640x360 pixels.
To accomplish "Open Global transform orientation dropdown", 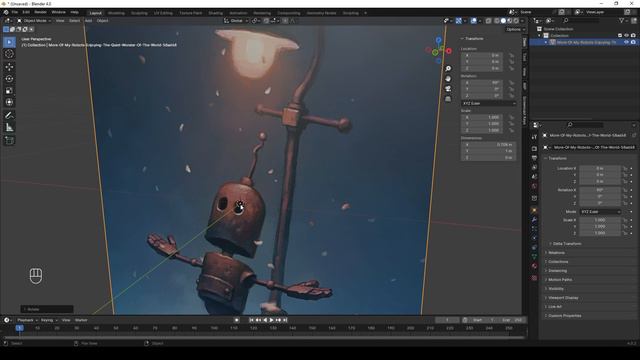I will tap(236, 20).
